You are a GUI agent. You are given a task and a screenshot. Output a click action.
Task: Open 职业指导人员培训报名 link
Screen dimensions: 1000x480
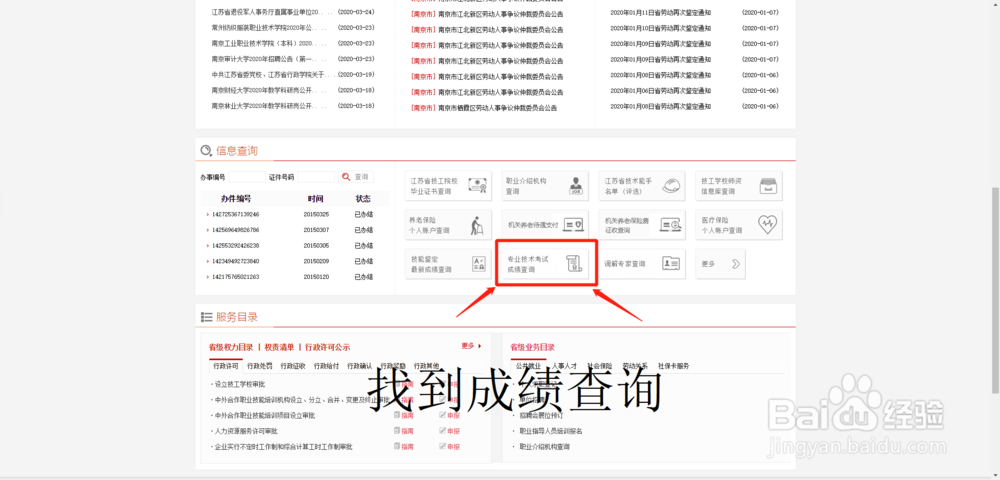click(x=551, y=431)
